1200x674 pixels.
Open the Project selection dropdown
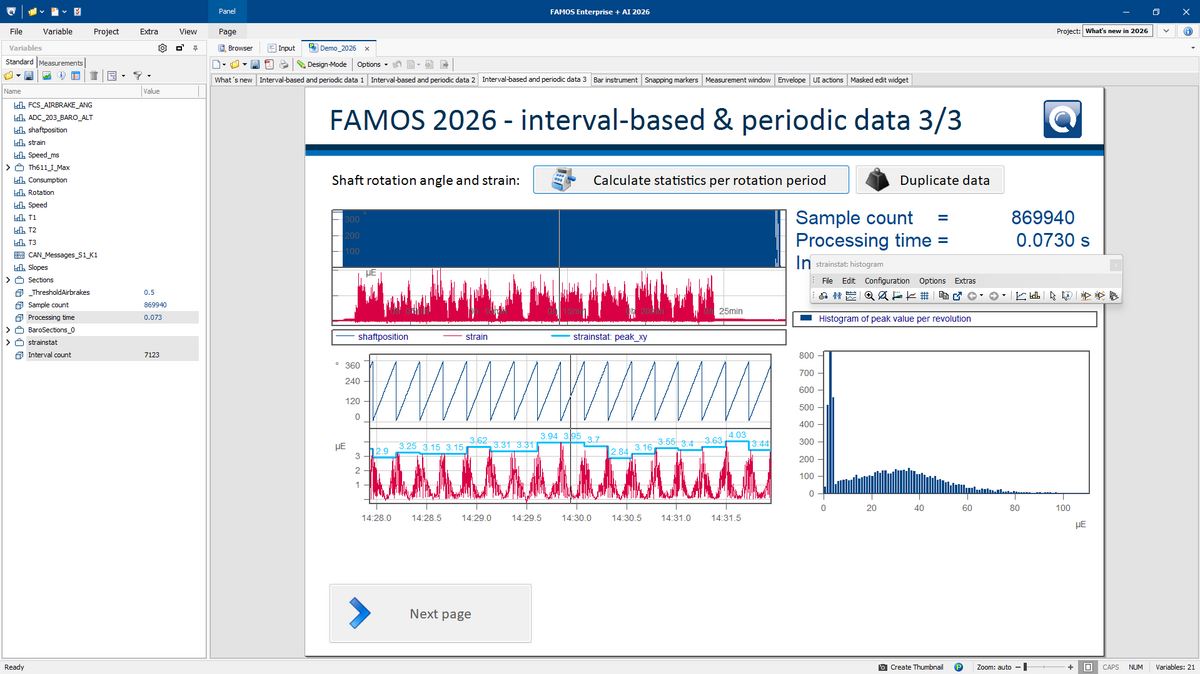(1167, 31)
